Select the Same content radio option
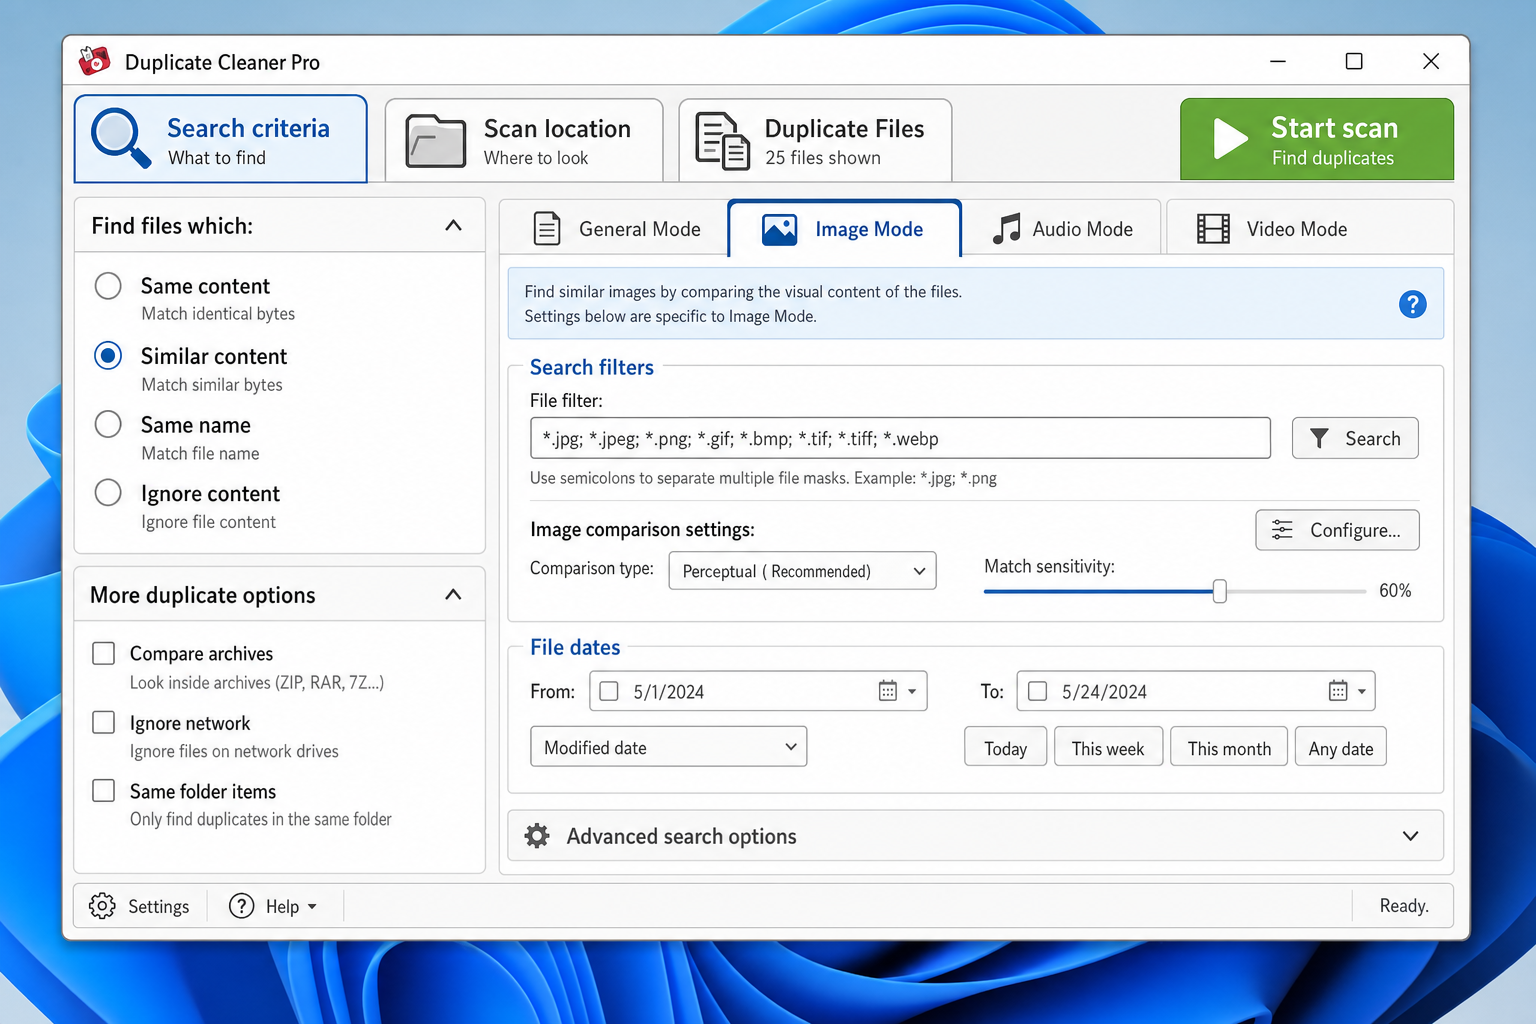This screenshot has height=1024, width=1536. (108, 286)
